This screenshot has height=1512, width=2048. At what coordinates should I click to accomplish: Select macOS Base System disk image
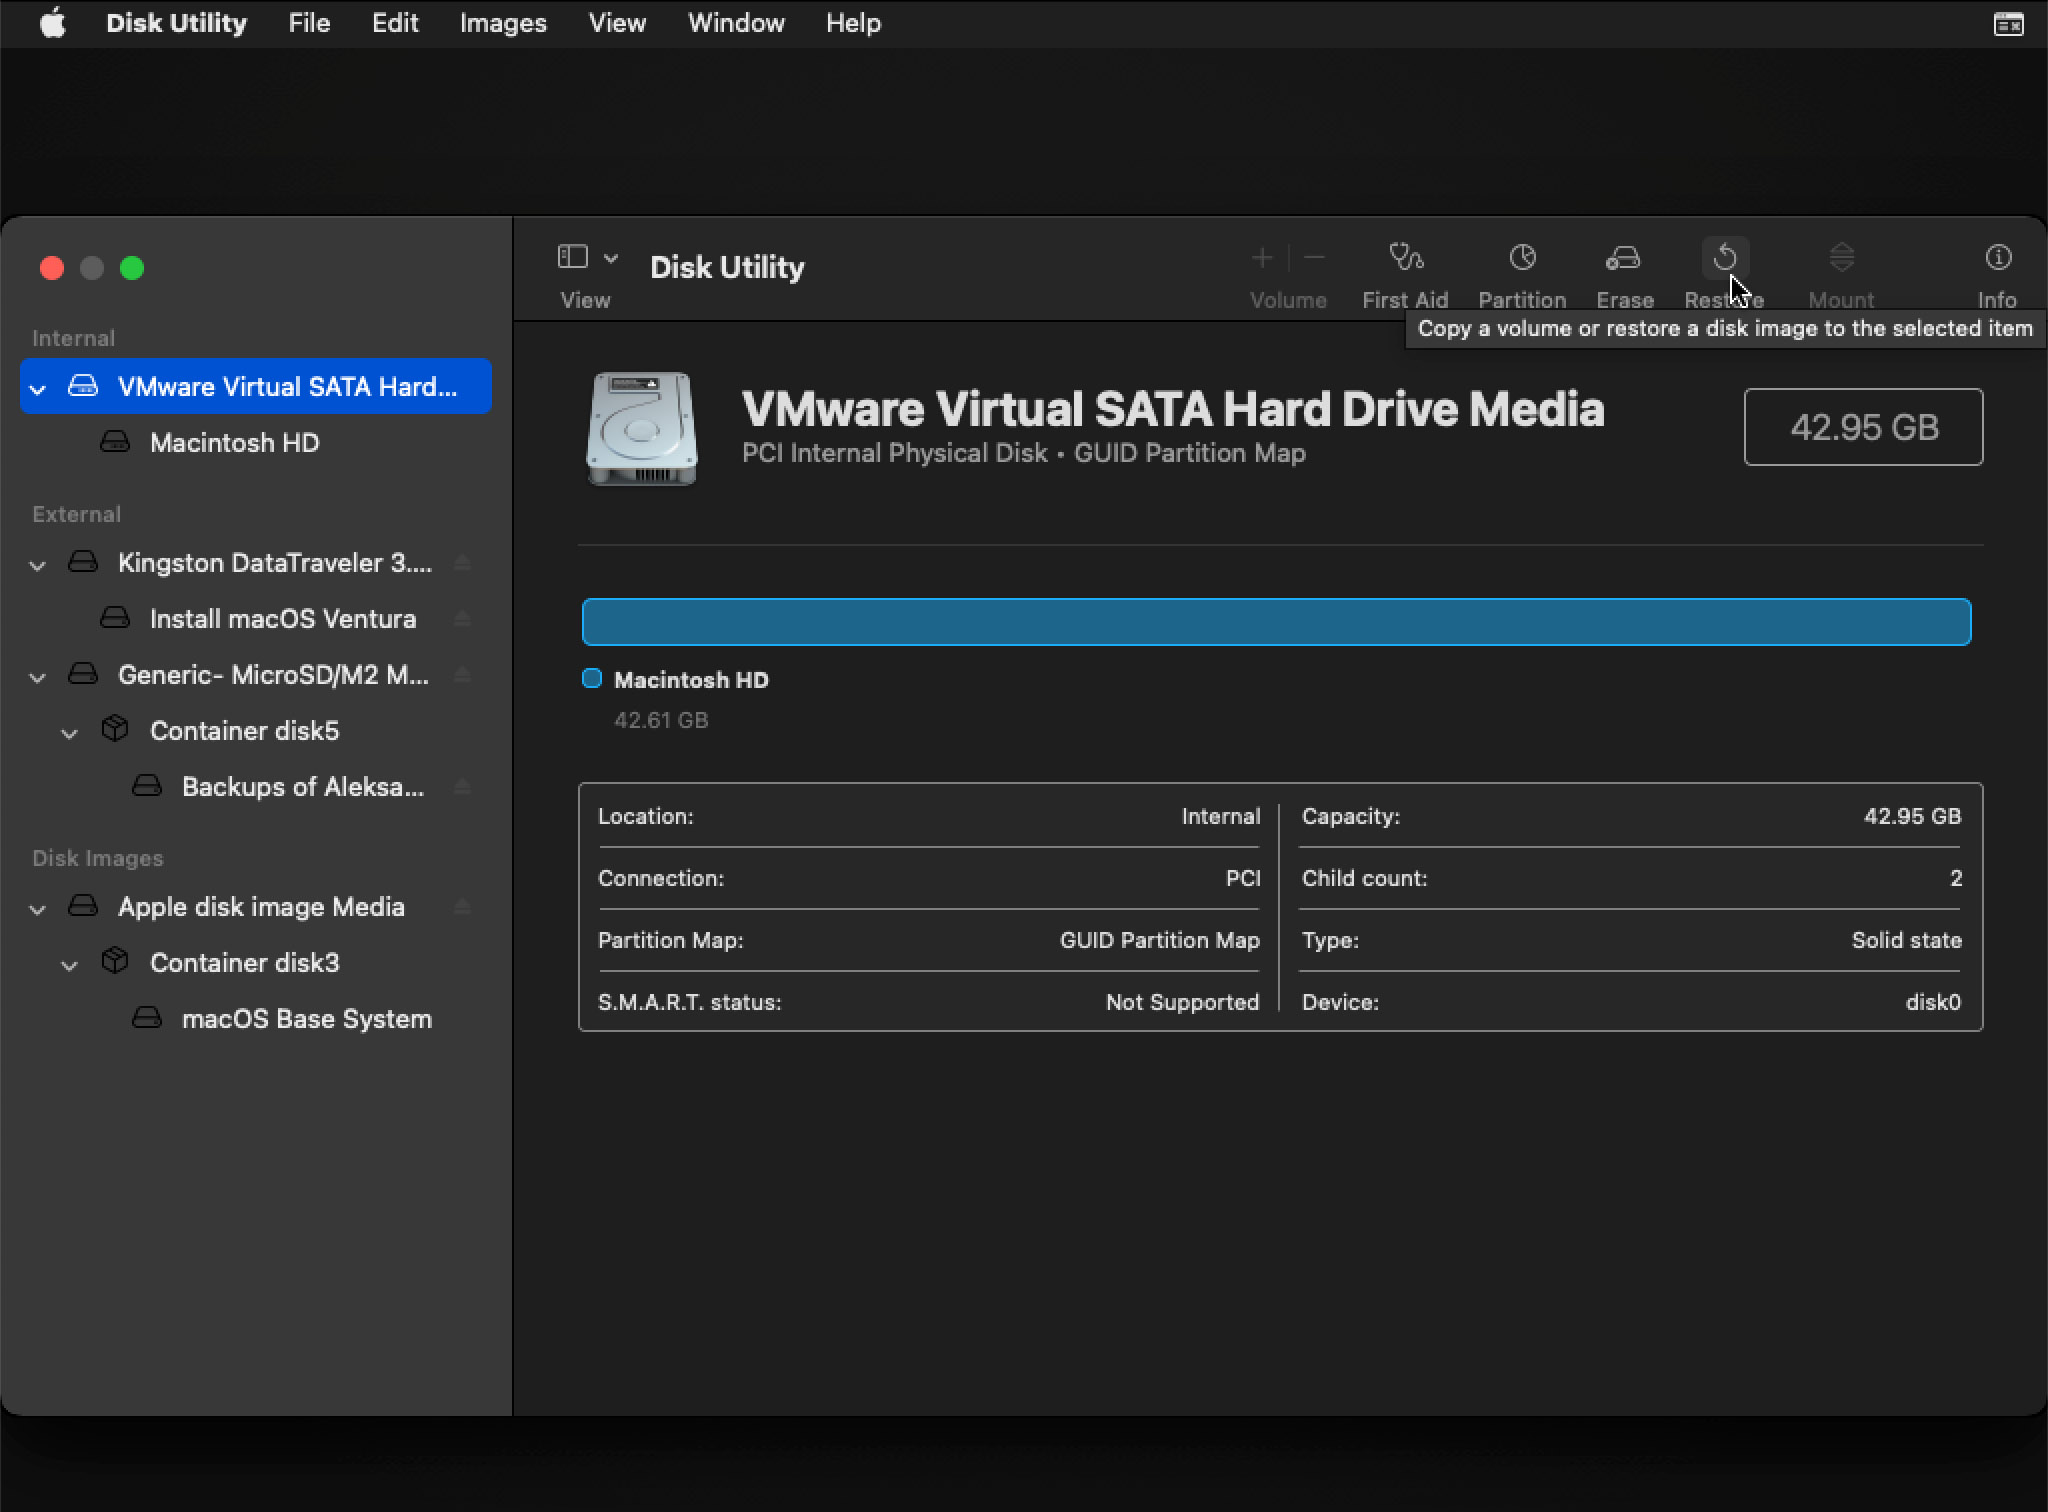[x=307, y=1018]
